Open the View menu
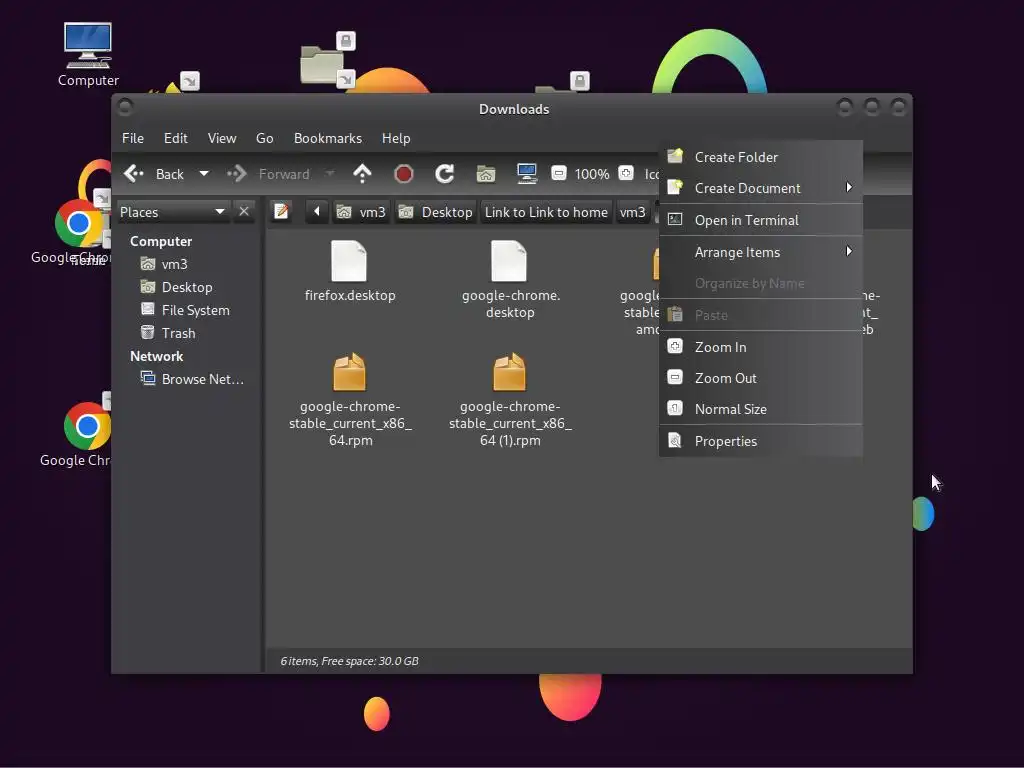The width and height of the screenshot is (1024, 768). [222, 138]
